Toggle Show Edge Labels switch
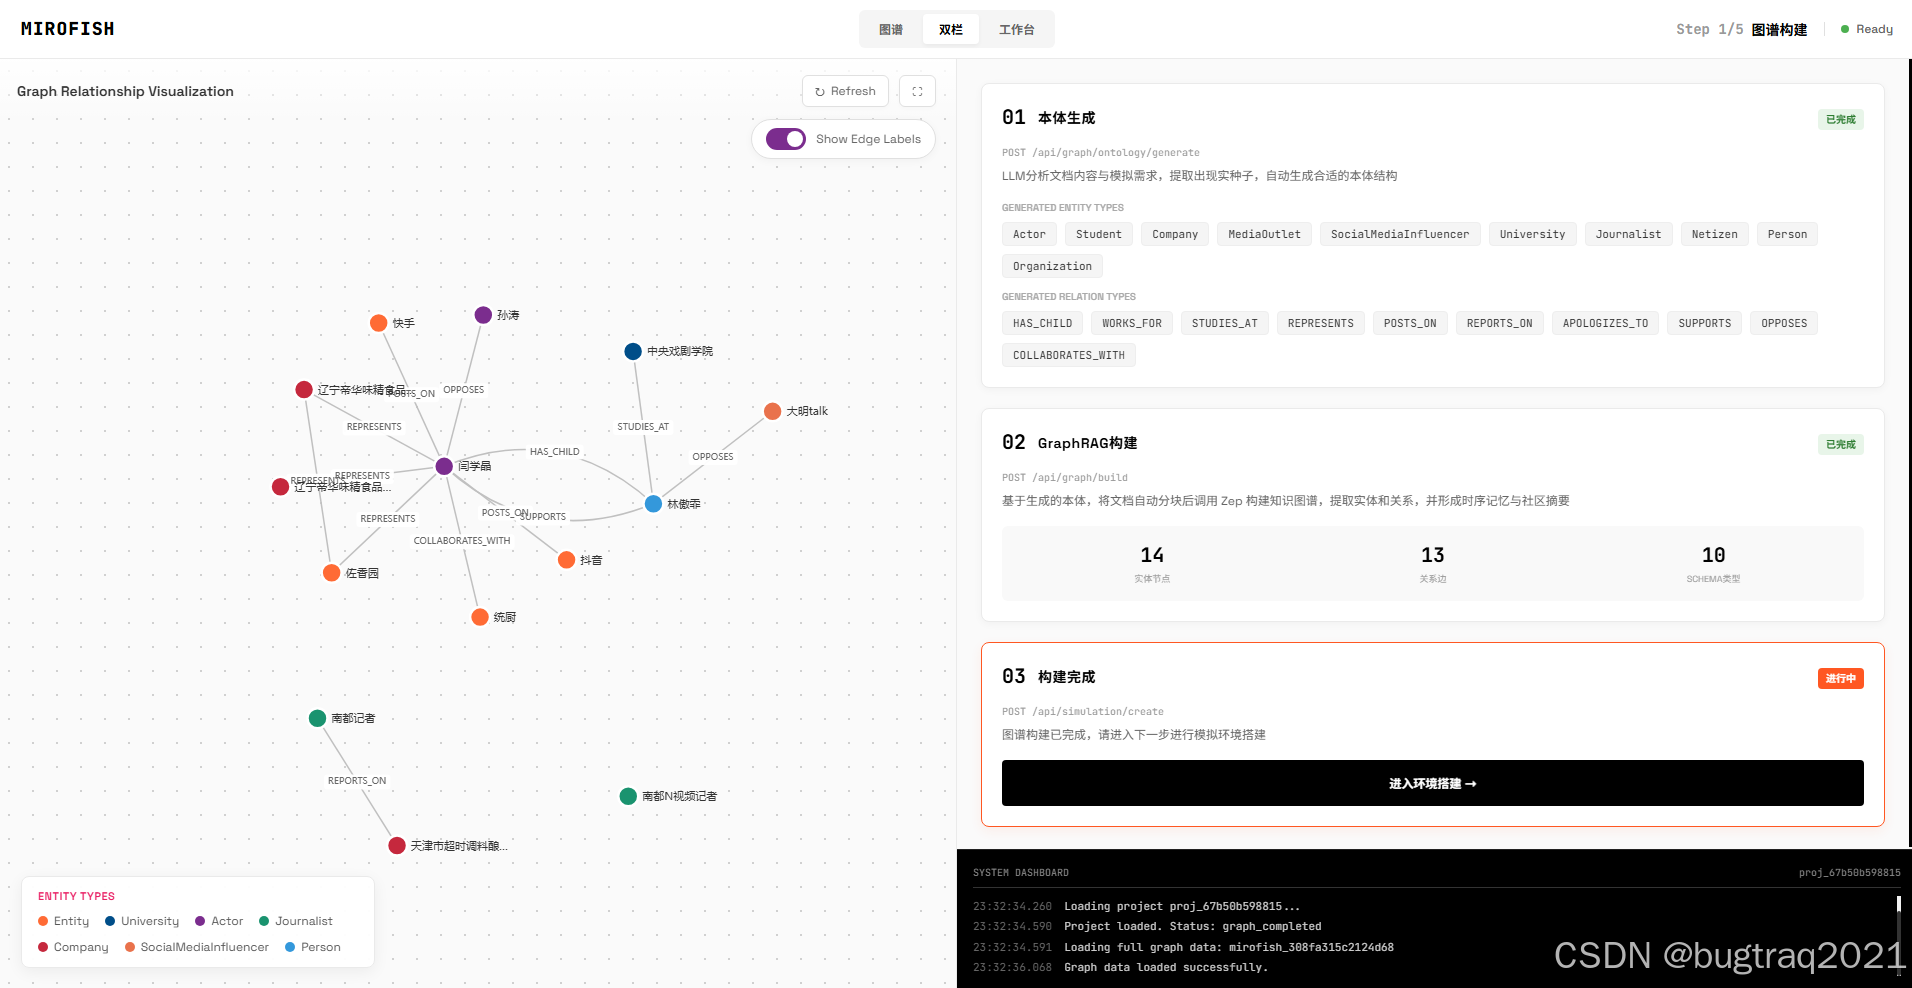 (786, 139)
